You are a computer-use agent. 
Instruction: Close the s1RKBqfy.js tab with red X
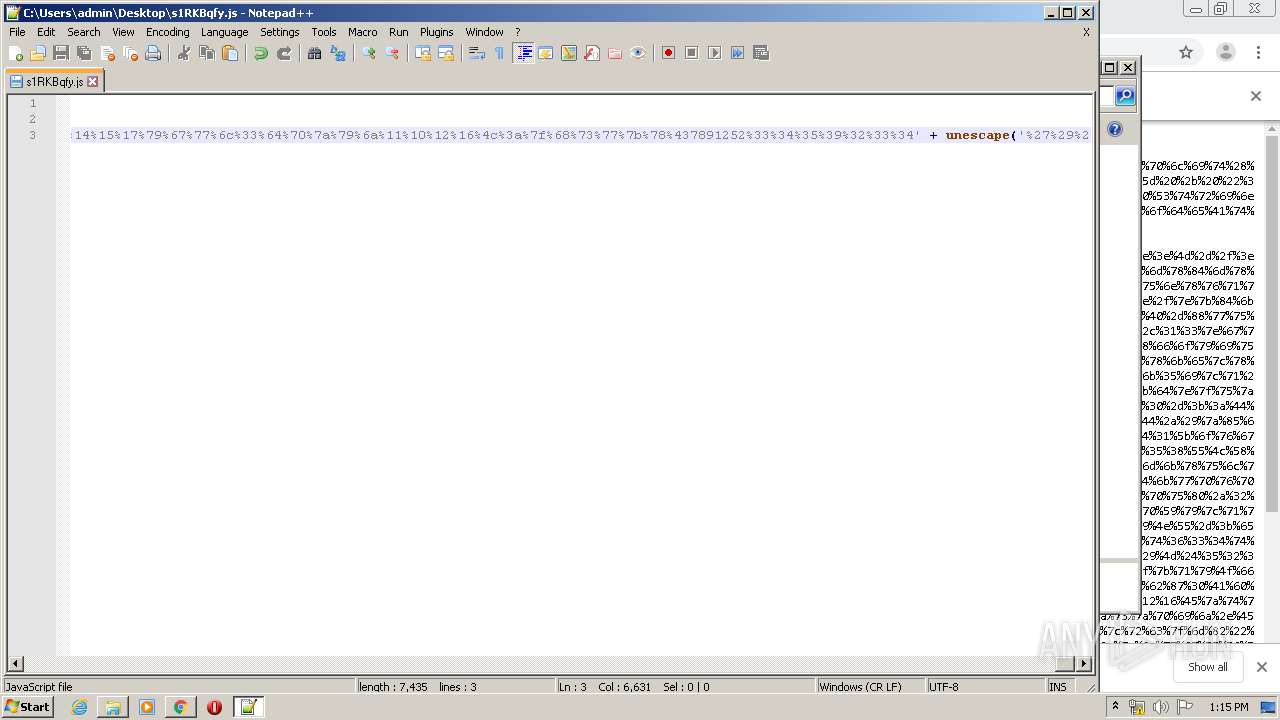pos(93,82)
